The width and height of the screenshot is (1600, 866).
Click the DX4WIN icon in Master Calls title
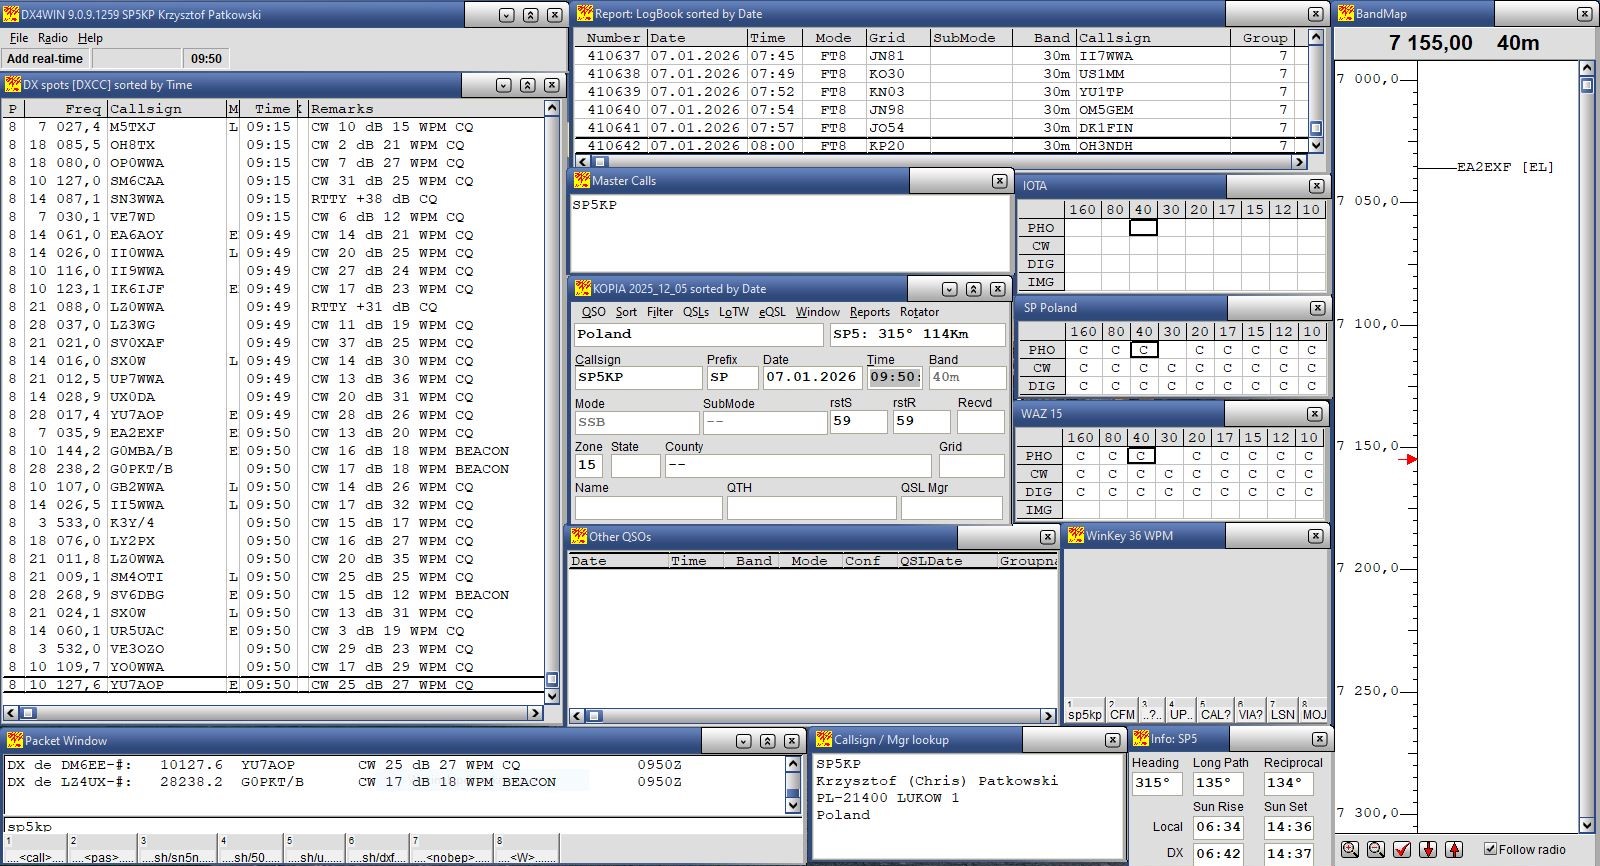point(581,181)
